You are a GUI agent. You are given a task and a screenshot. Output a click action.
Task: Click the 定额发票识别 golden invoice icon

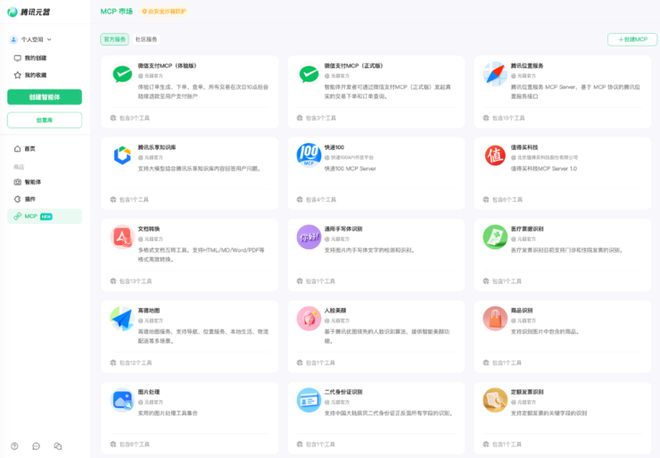495,400
